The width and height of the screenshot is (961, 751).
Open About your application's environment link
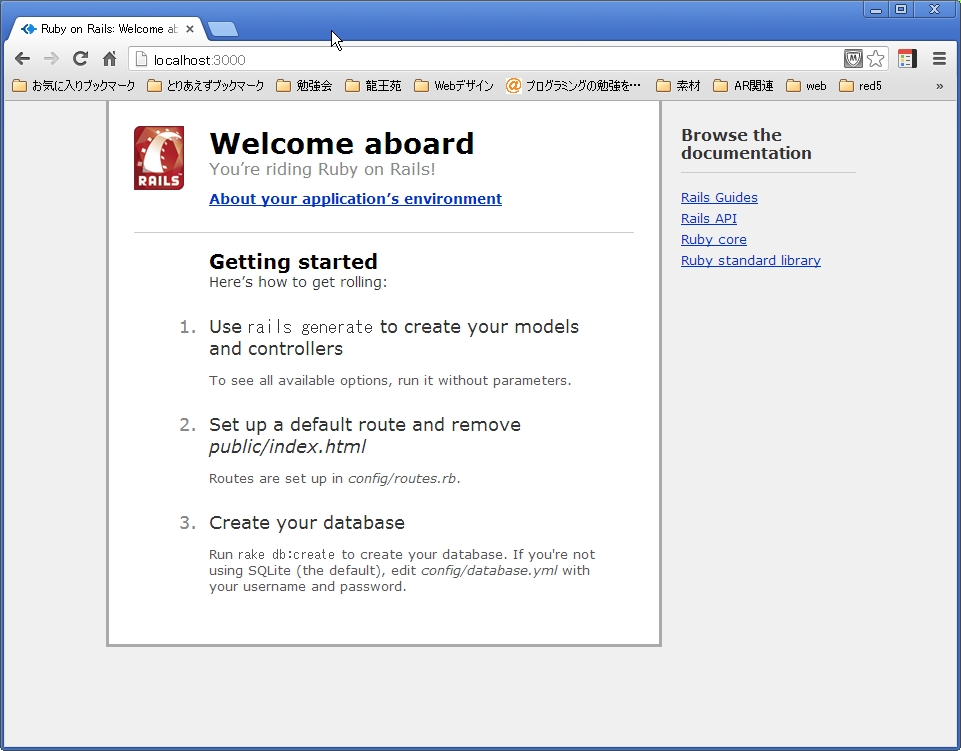355,199
